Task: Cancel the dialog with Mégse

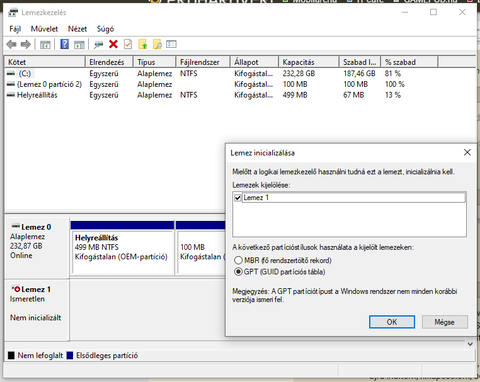Action: click(x=445, y=322)
